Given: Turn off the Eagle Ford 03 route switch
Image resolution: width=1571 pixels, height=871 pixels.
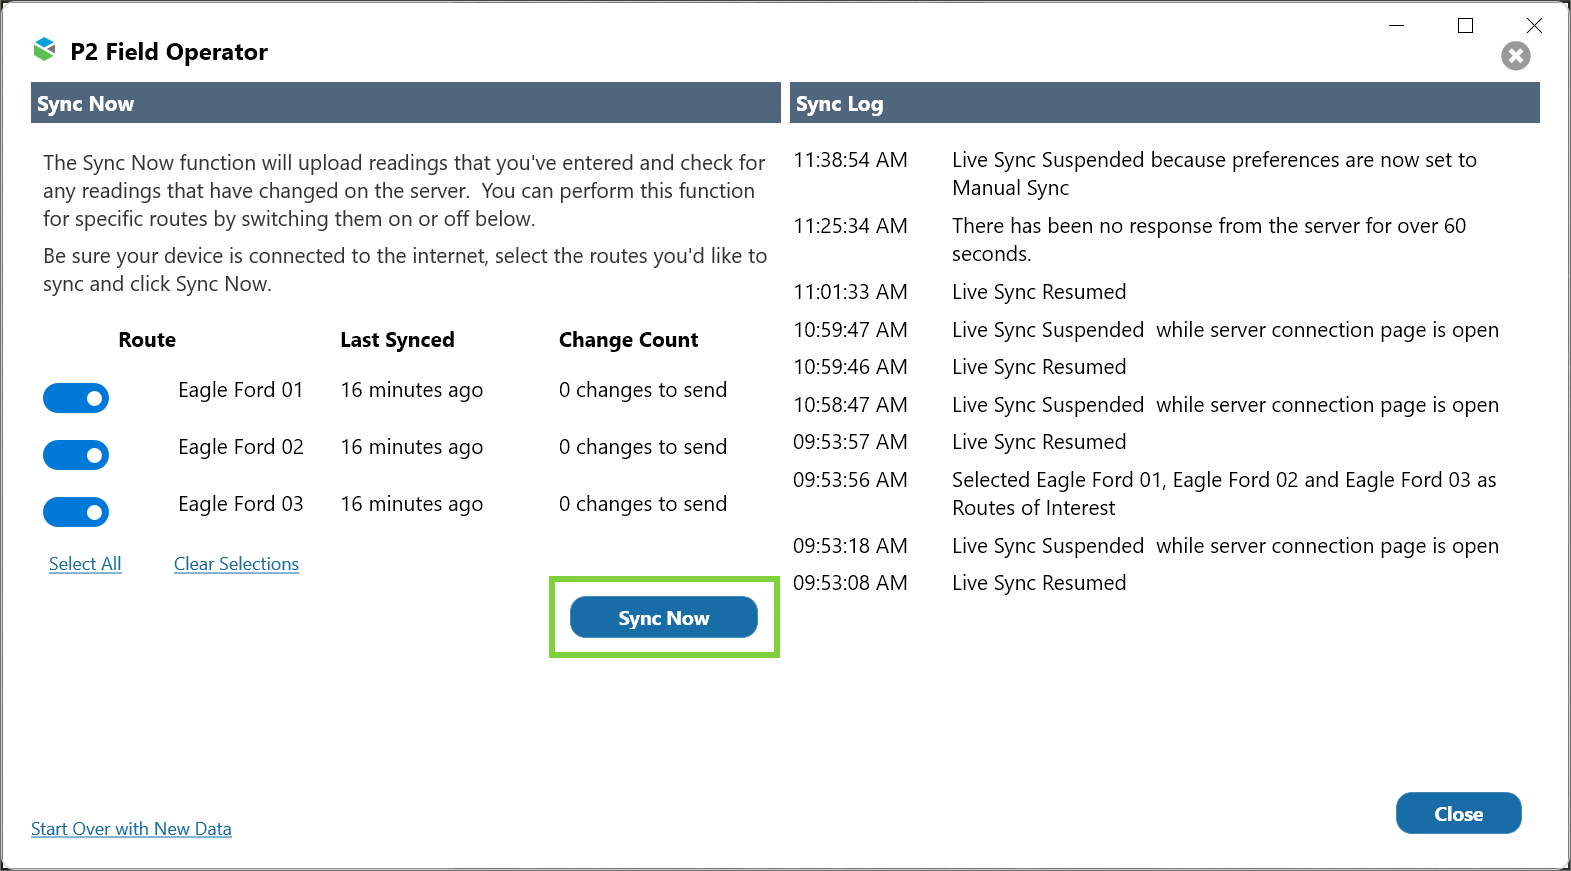Looking at the screenshot, I should pyautogui.click(x=76, y=512).
